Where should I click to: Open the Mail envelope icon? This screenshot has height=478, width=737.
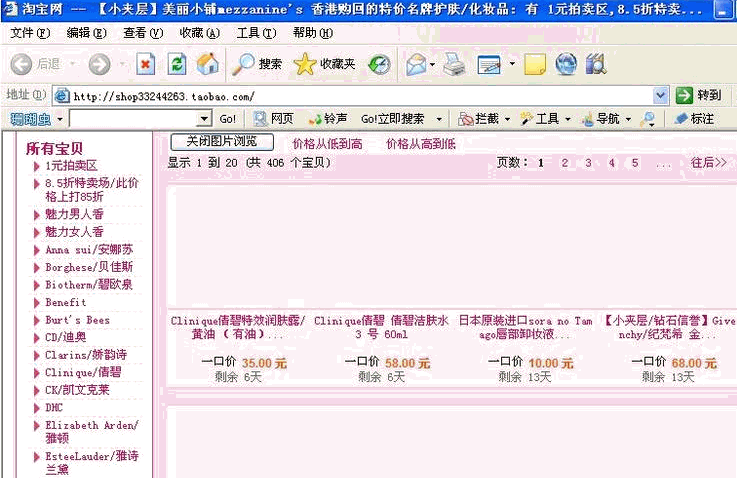click(416, 64)
